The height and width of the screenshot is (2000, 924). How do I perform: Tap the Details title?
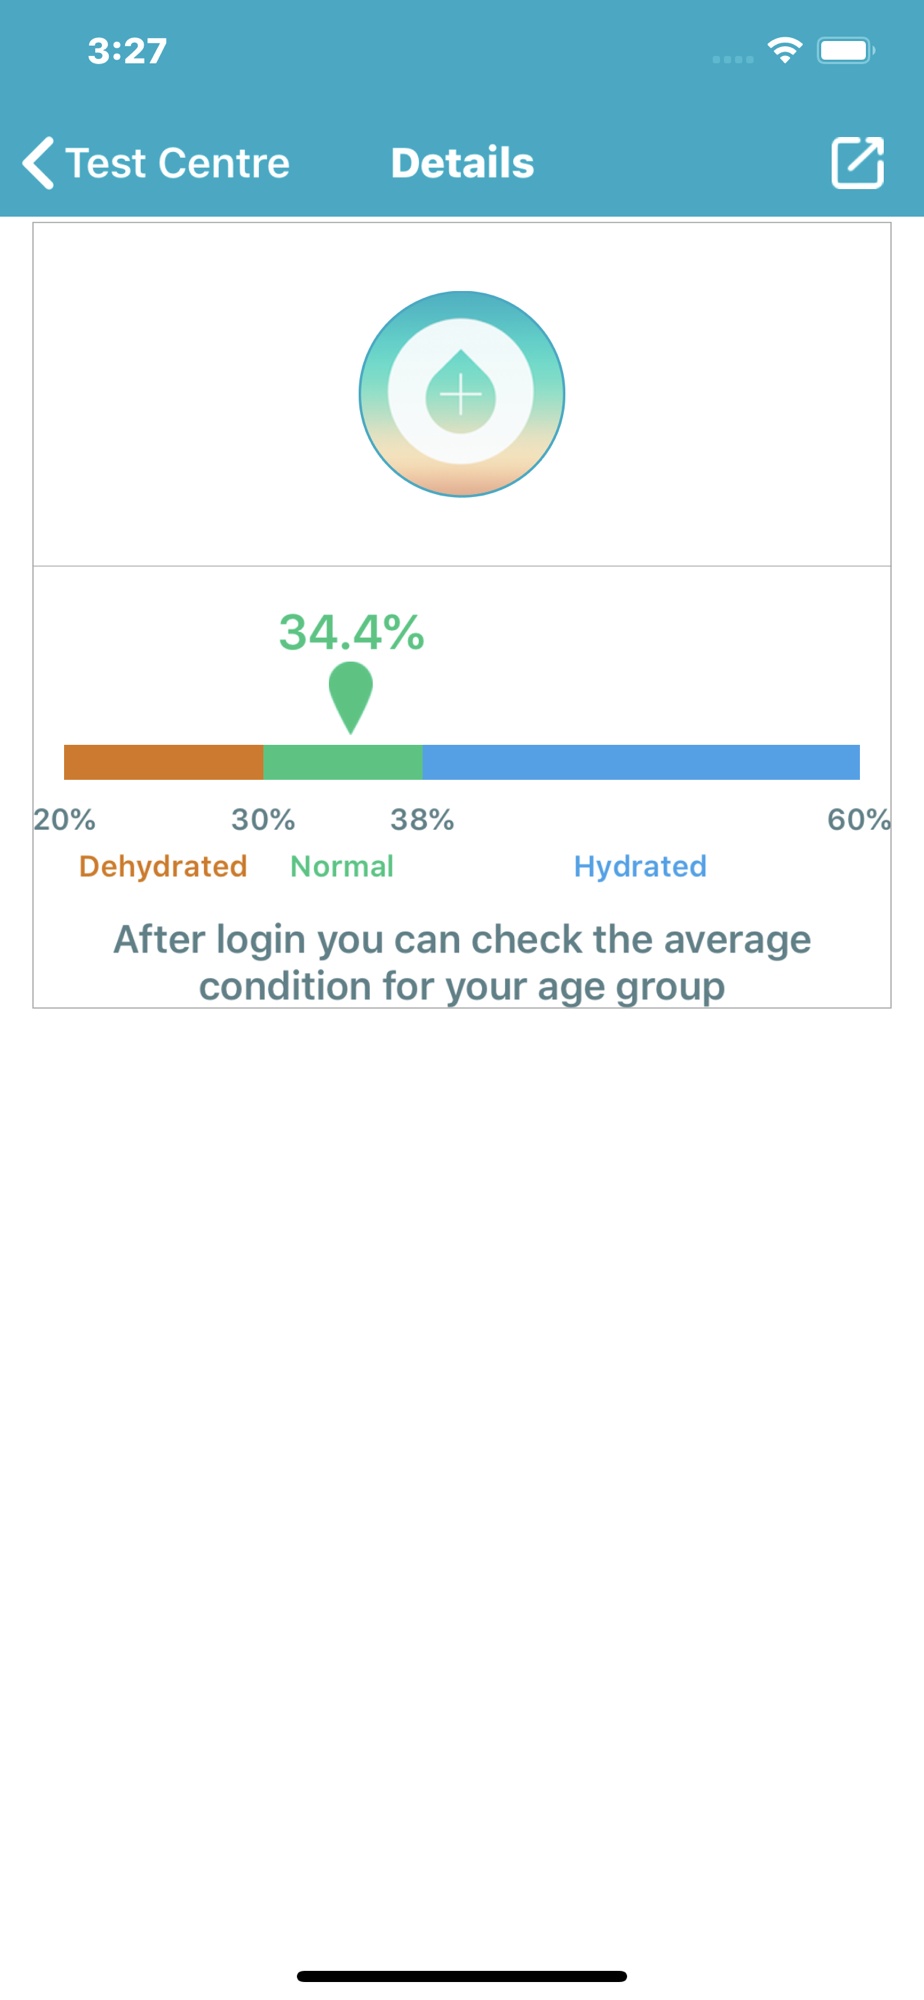tap(462, 163)
